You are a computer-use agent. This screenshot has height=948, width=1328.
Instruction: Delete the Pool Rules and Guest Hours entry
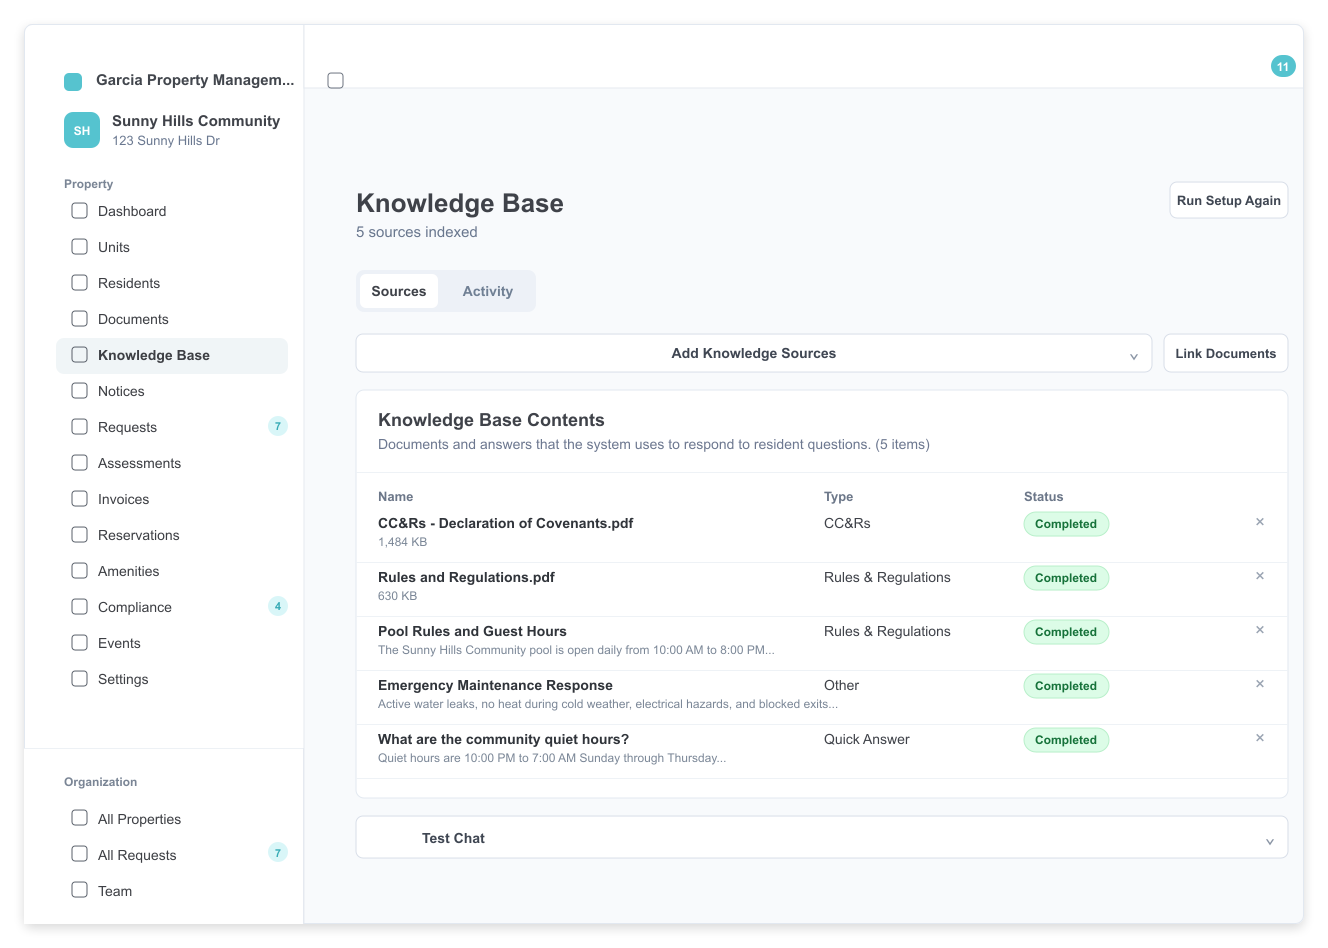1260,630
